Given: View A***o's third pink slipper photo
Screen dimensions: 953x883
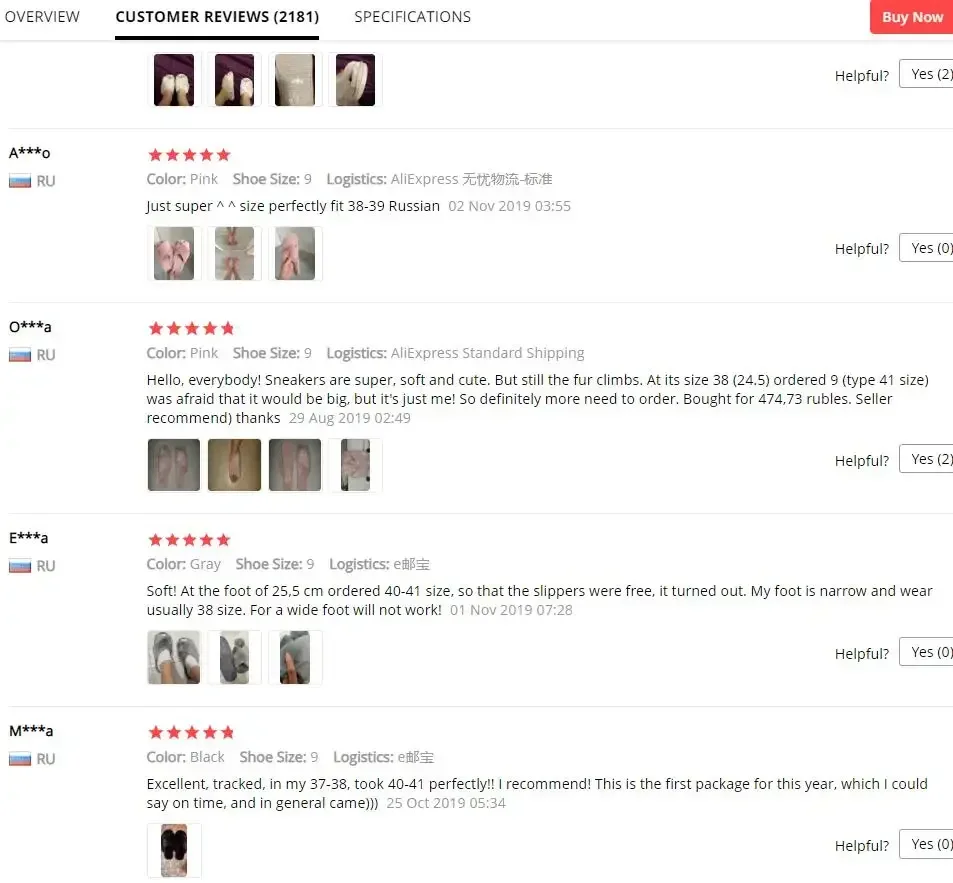Looking at the screenshot, I should (295, 253).
